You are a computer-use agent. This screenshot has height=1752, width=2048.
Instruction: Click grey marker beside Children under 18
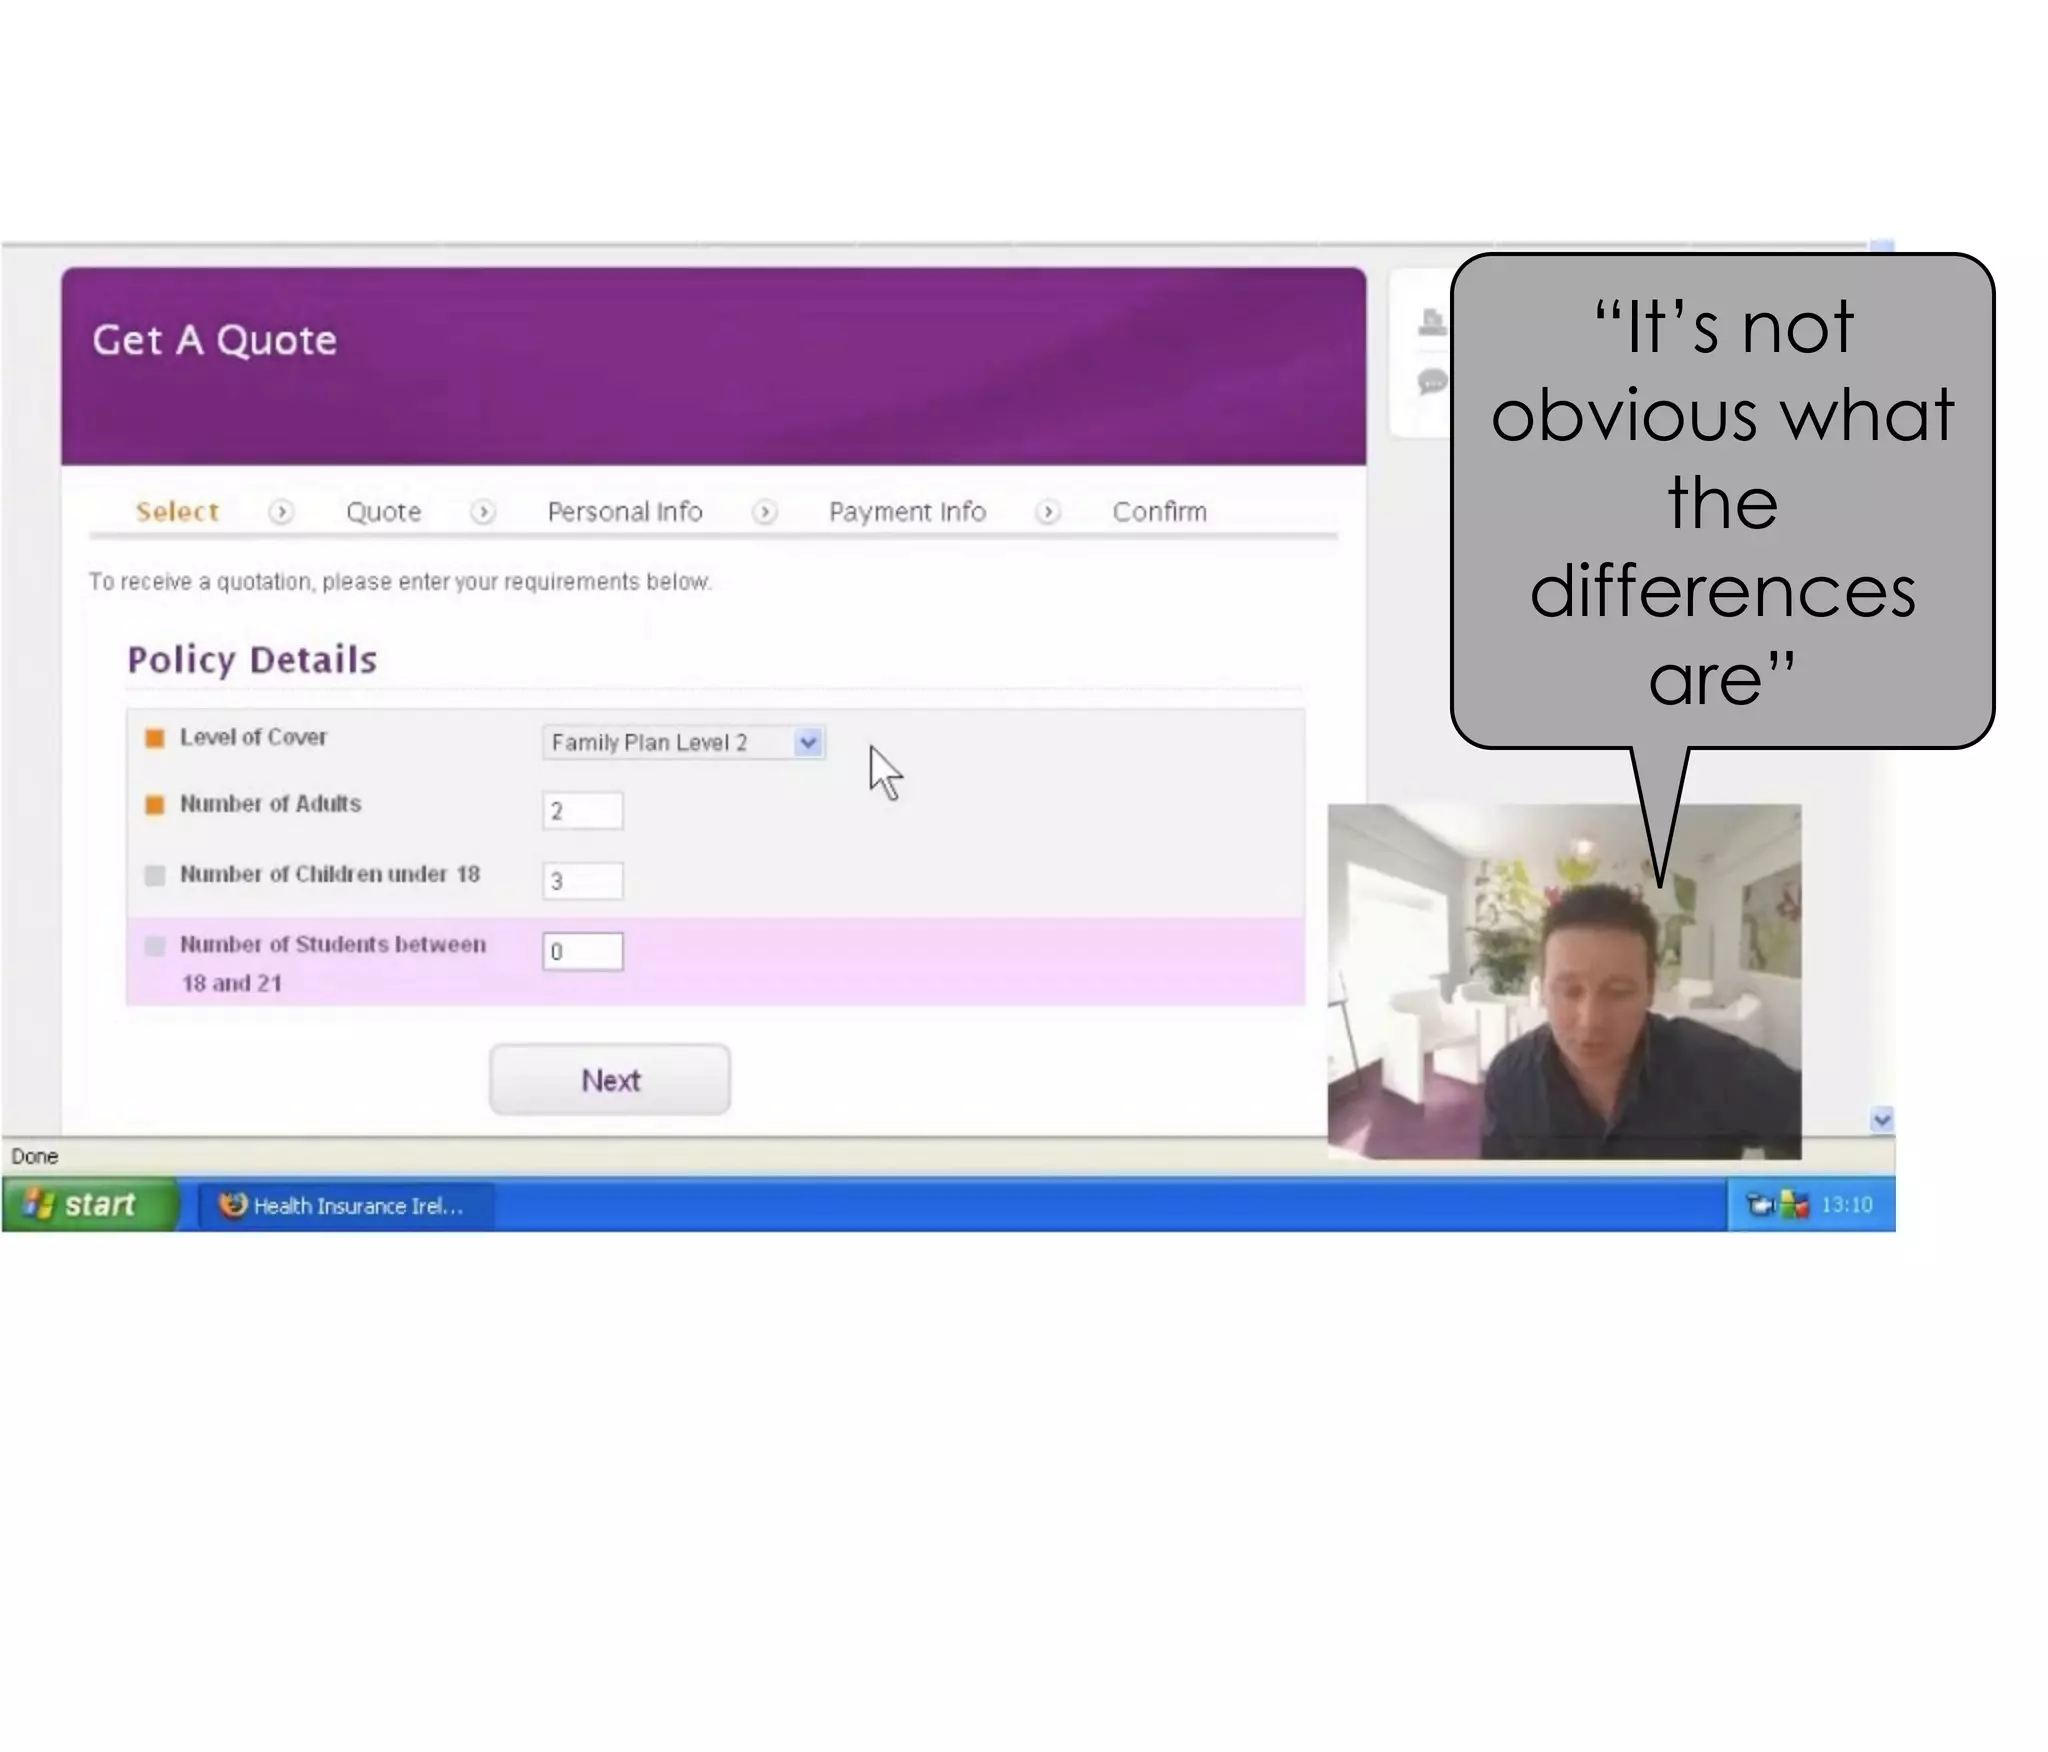155,876
